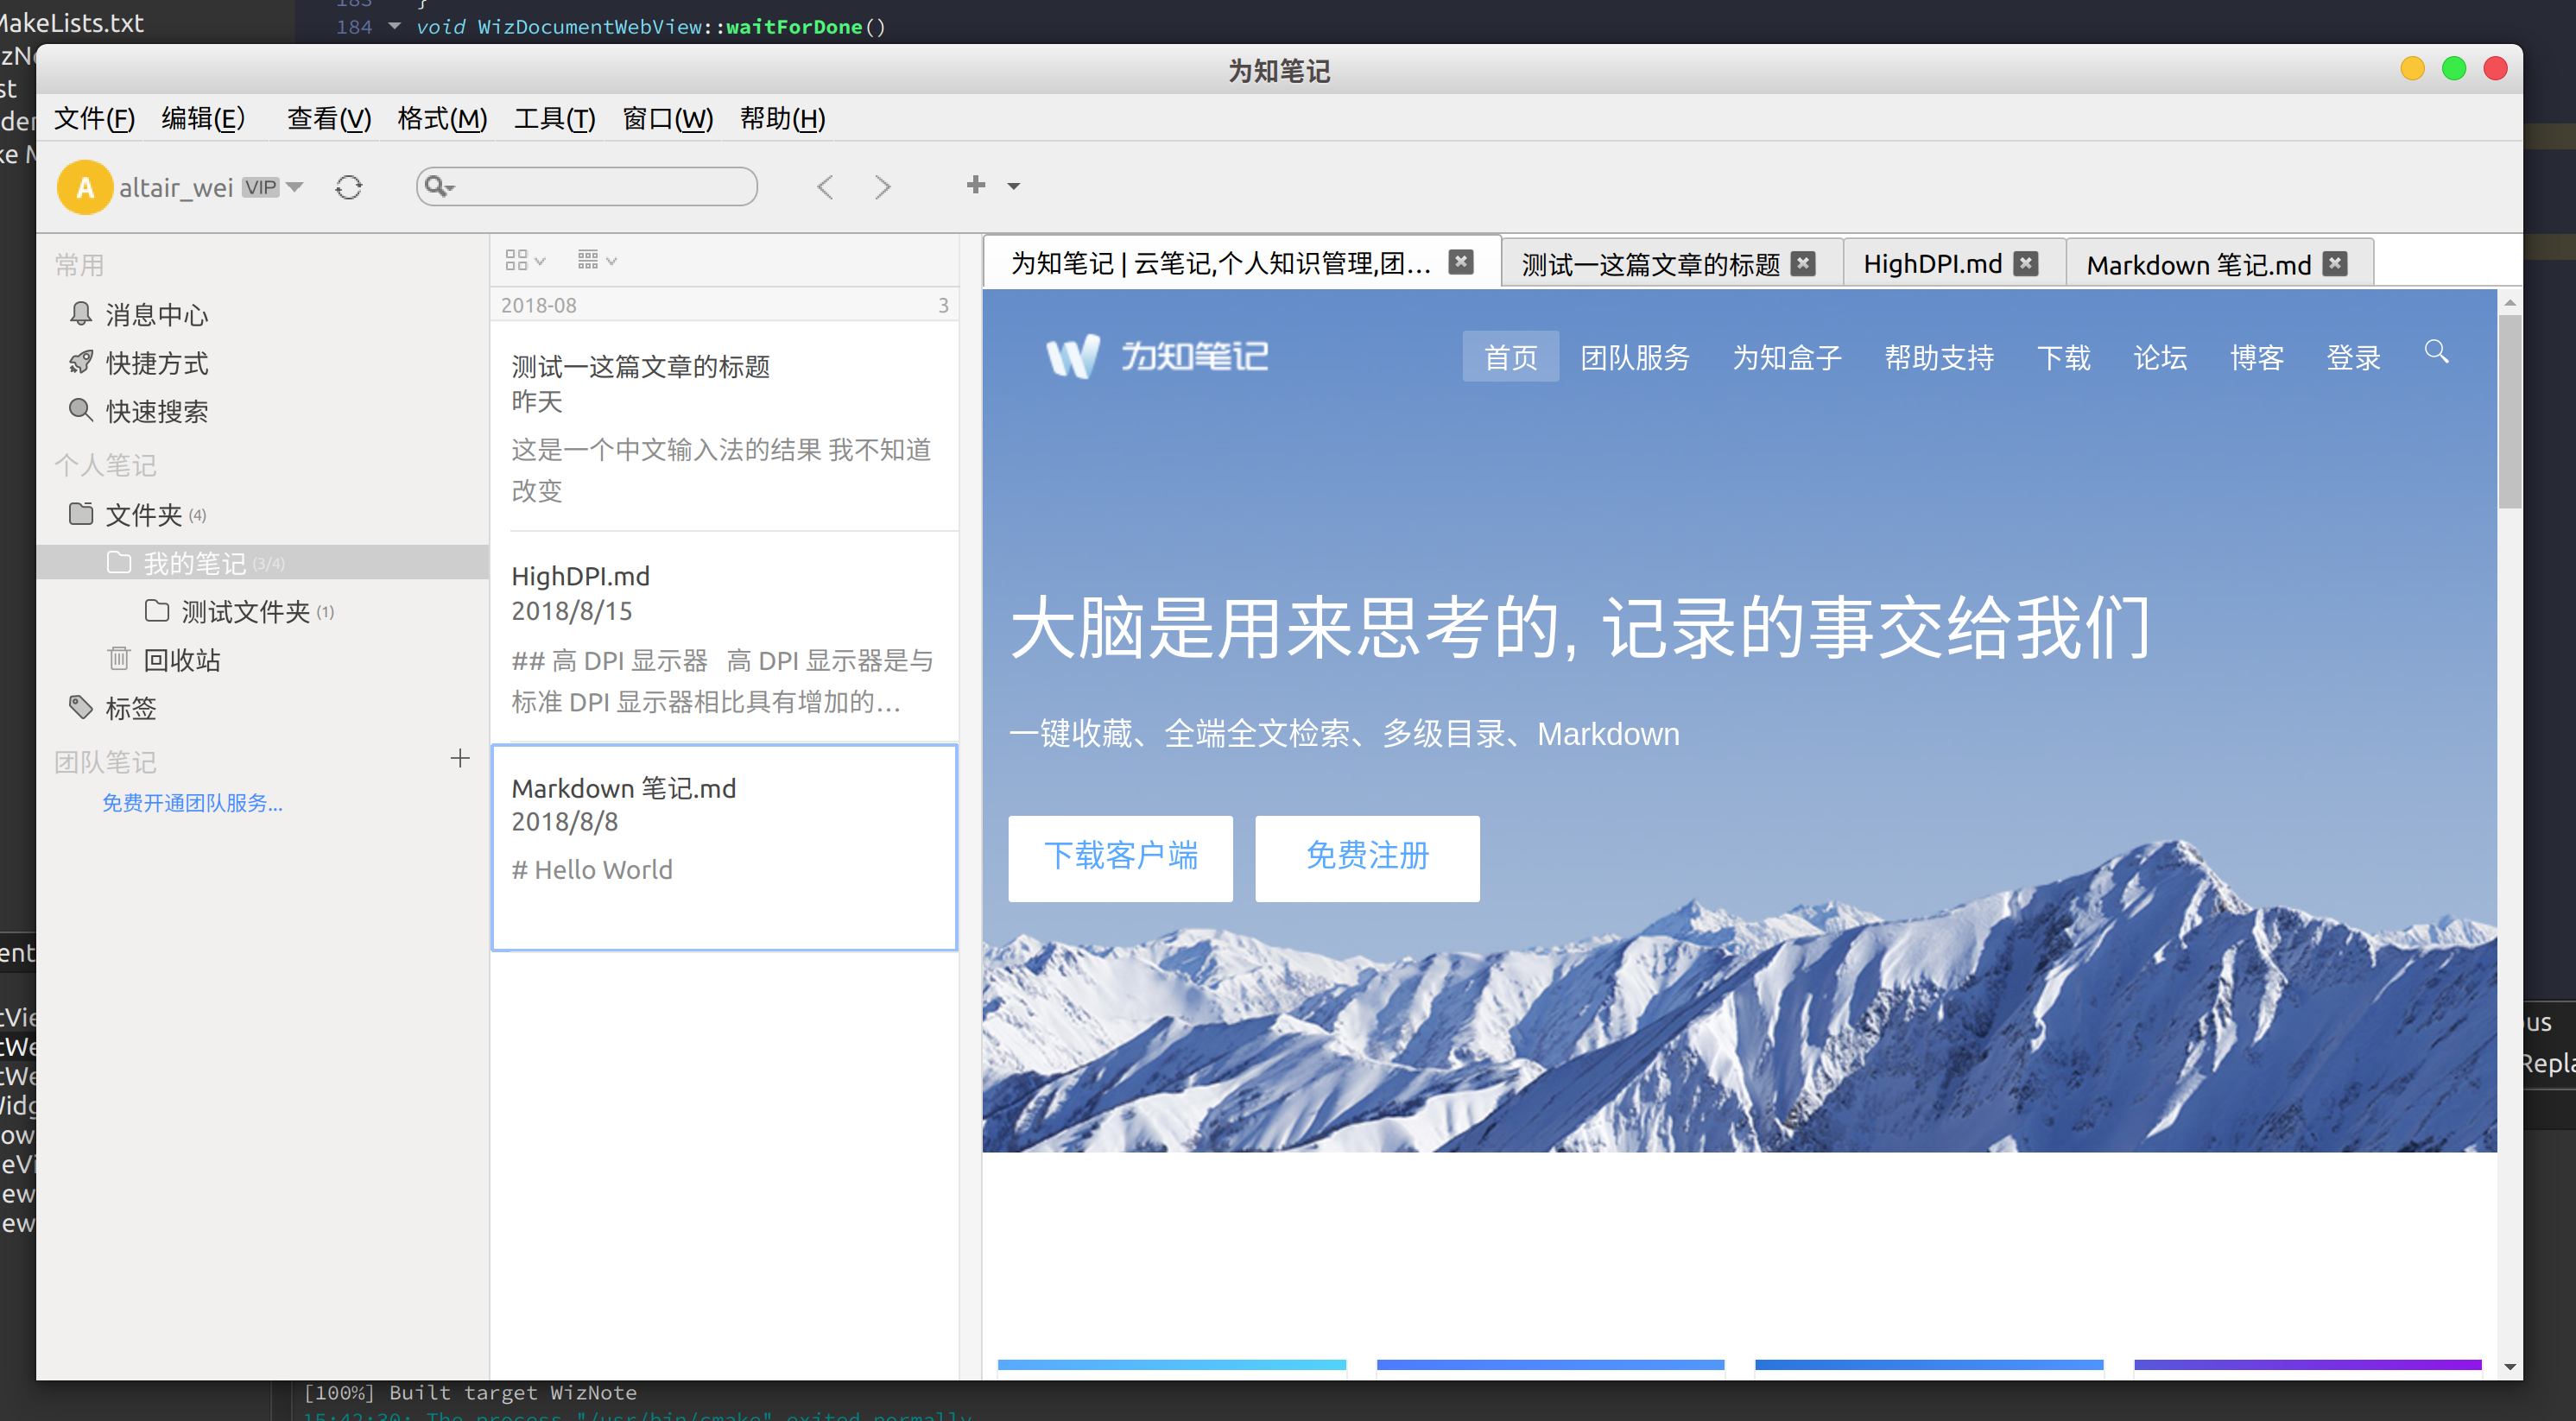This screenshot has height=1421, width=2576.
Task: Open the 格式(M) menu
Action: [442, 119]
